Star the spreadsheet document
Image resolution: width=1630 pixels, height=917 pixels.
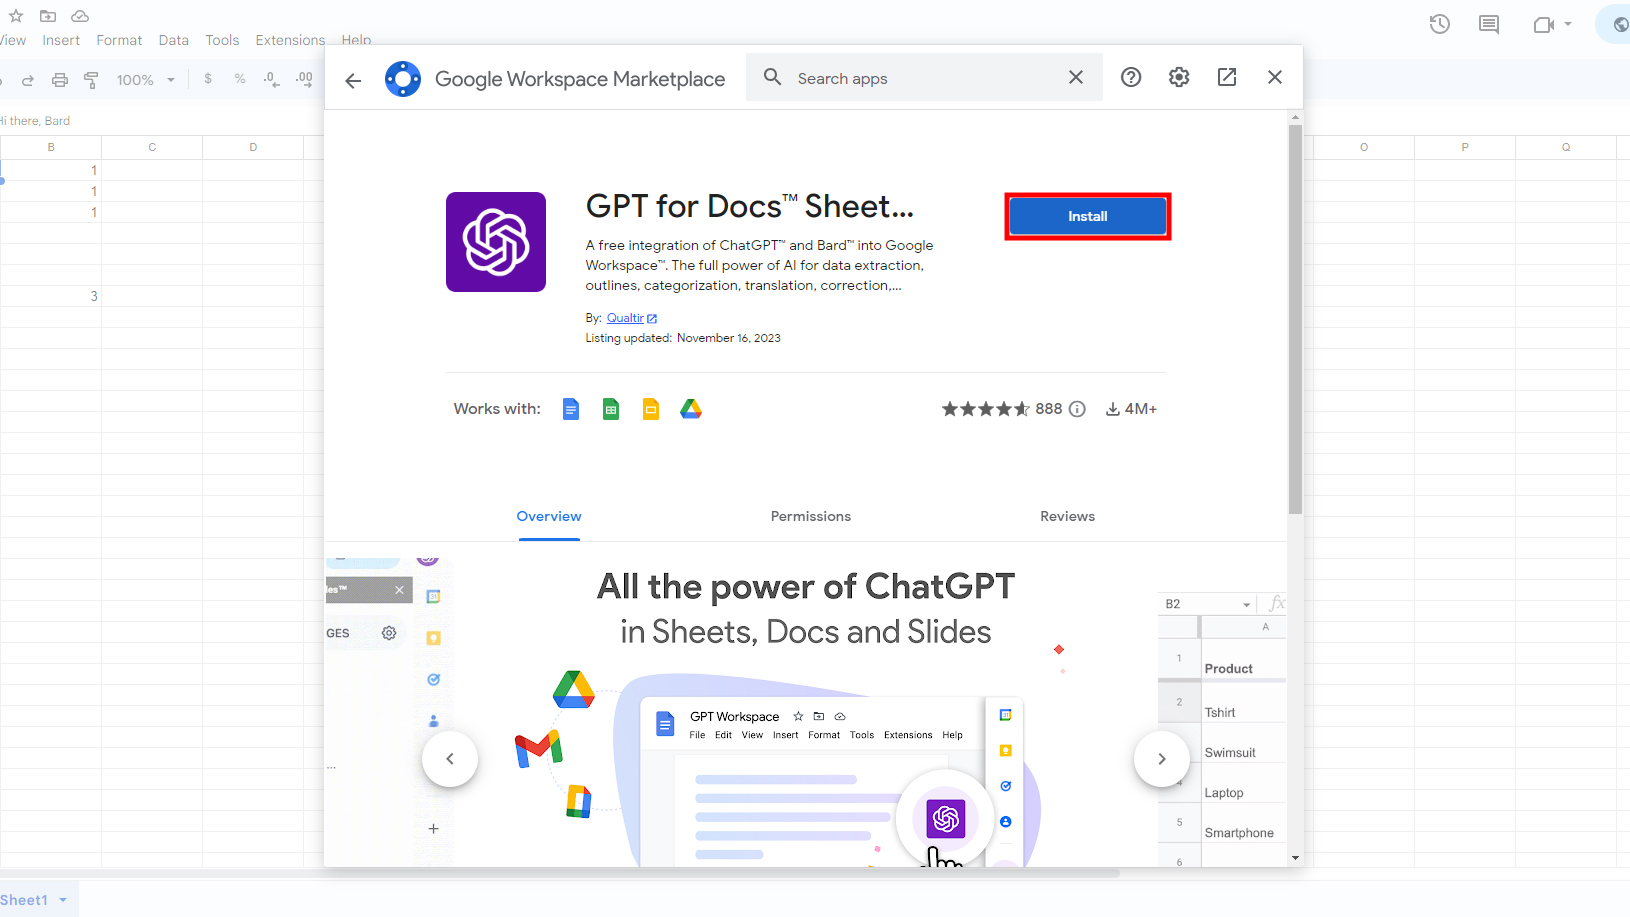tap(16, 16)
